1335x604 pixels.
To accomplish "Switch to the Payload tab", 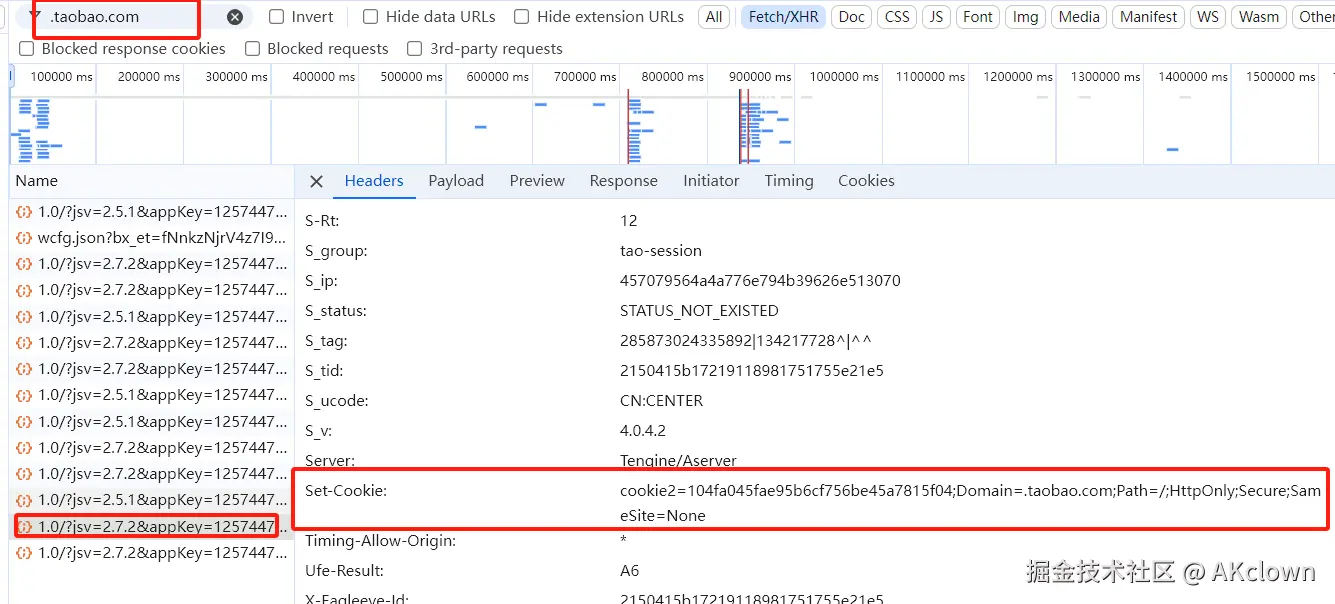I will point(456,181).
